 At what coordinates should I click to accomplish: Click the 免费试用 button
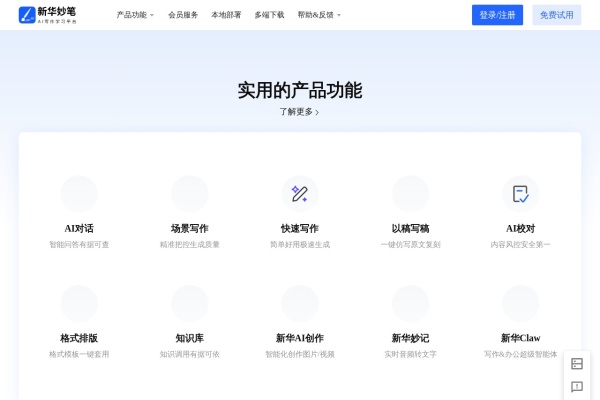556,15
